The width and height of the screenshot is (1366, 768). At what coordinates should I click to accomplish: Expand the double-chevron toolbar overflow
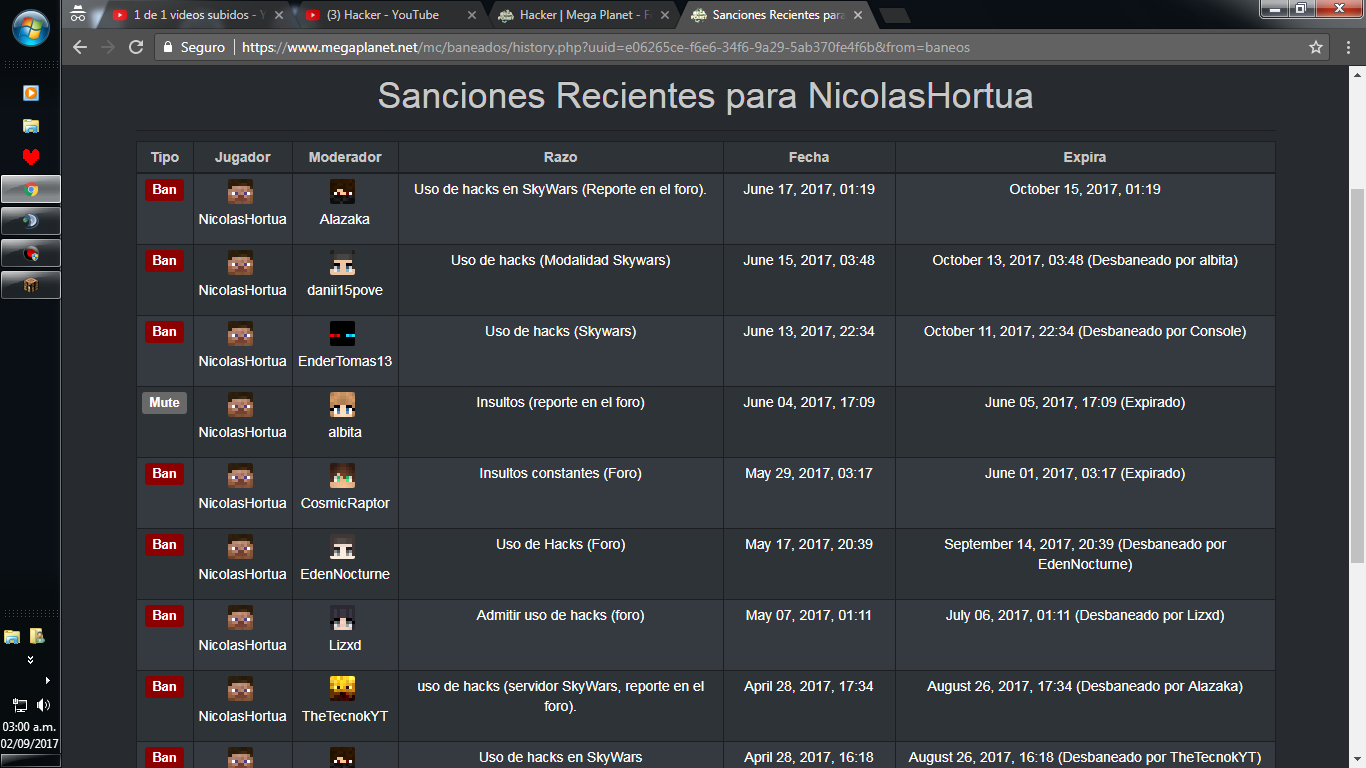31,660
